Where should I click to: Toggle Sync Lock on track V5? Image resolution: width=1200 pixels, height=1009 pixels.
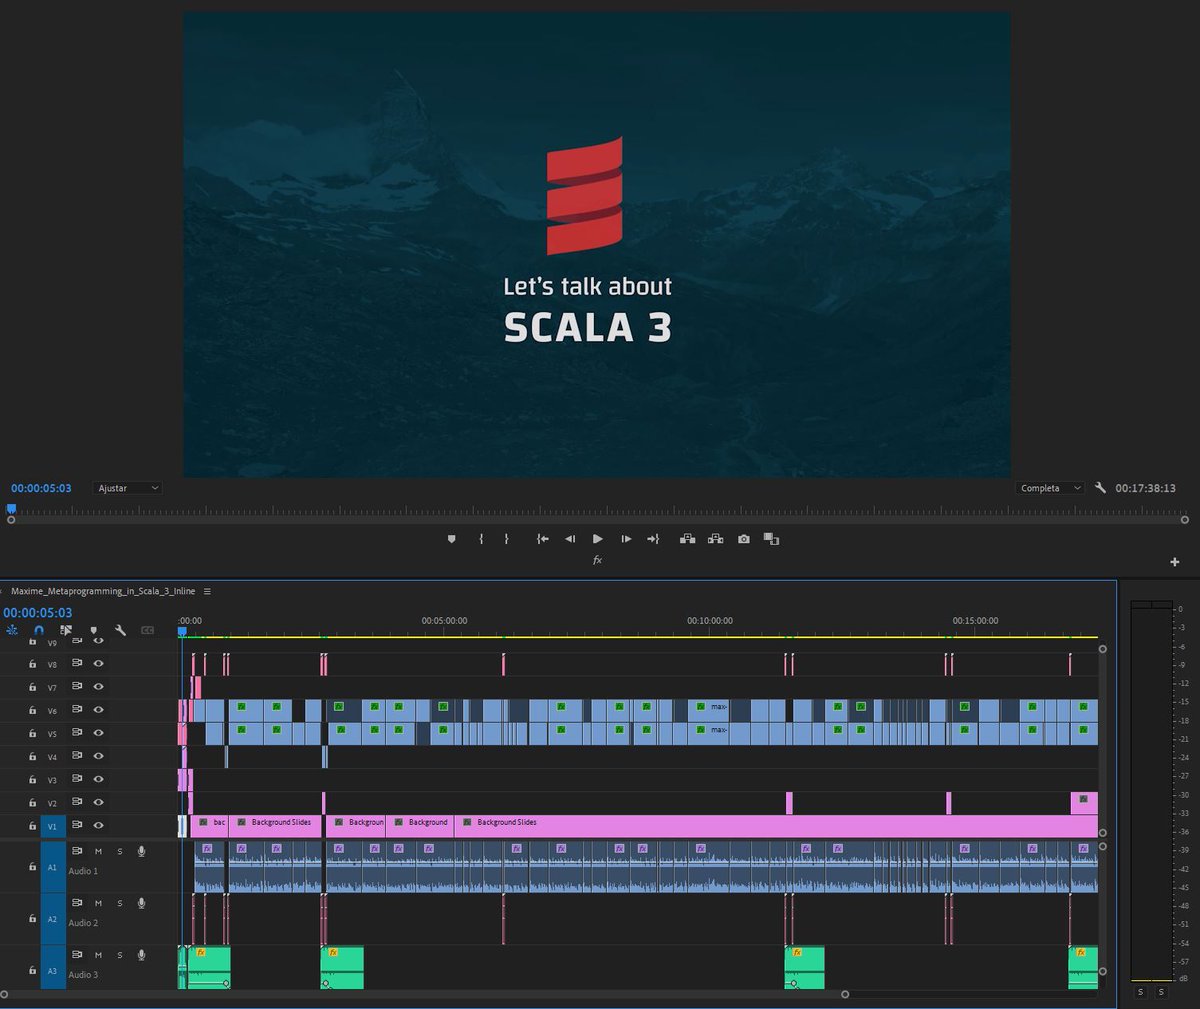(76, 733)
